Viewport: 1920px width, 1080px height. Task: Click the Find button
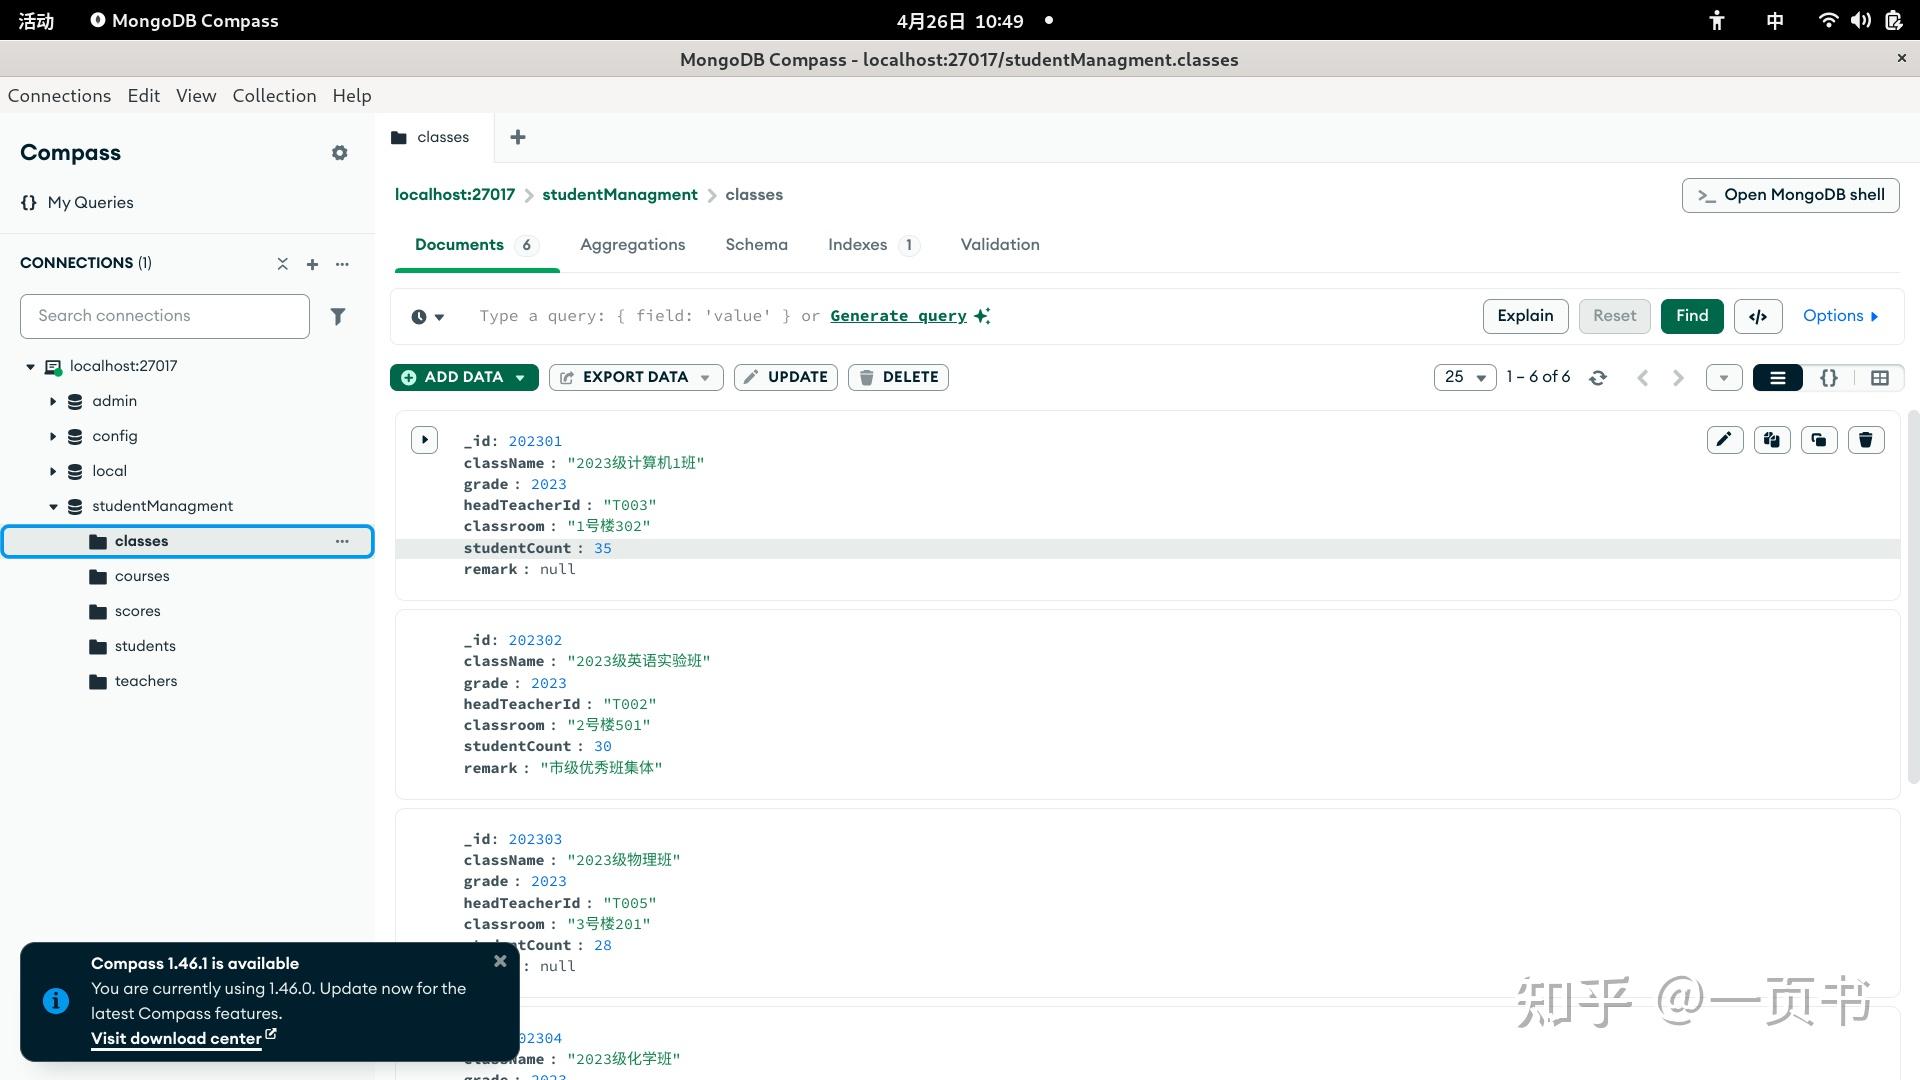point(1691,316)
